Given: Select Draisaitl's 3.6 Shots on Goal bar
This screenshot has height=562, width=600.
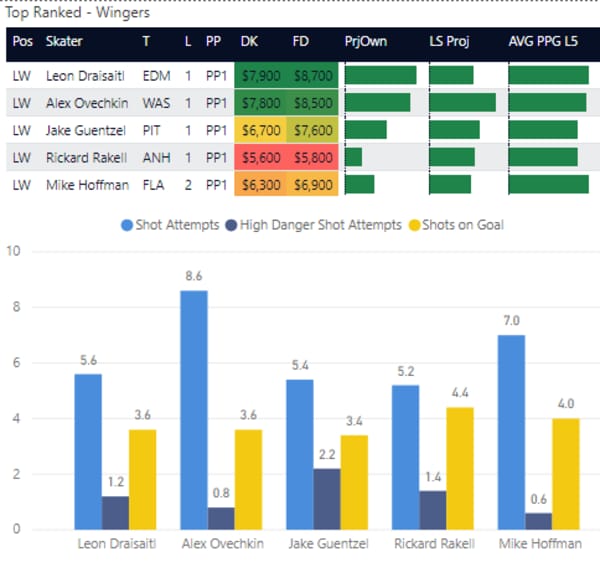Looking at the screenshot, I should pyautogui.click(x=142, y=480).
